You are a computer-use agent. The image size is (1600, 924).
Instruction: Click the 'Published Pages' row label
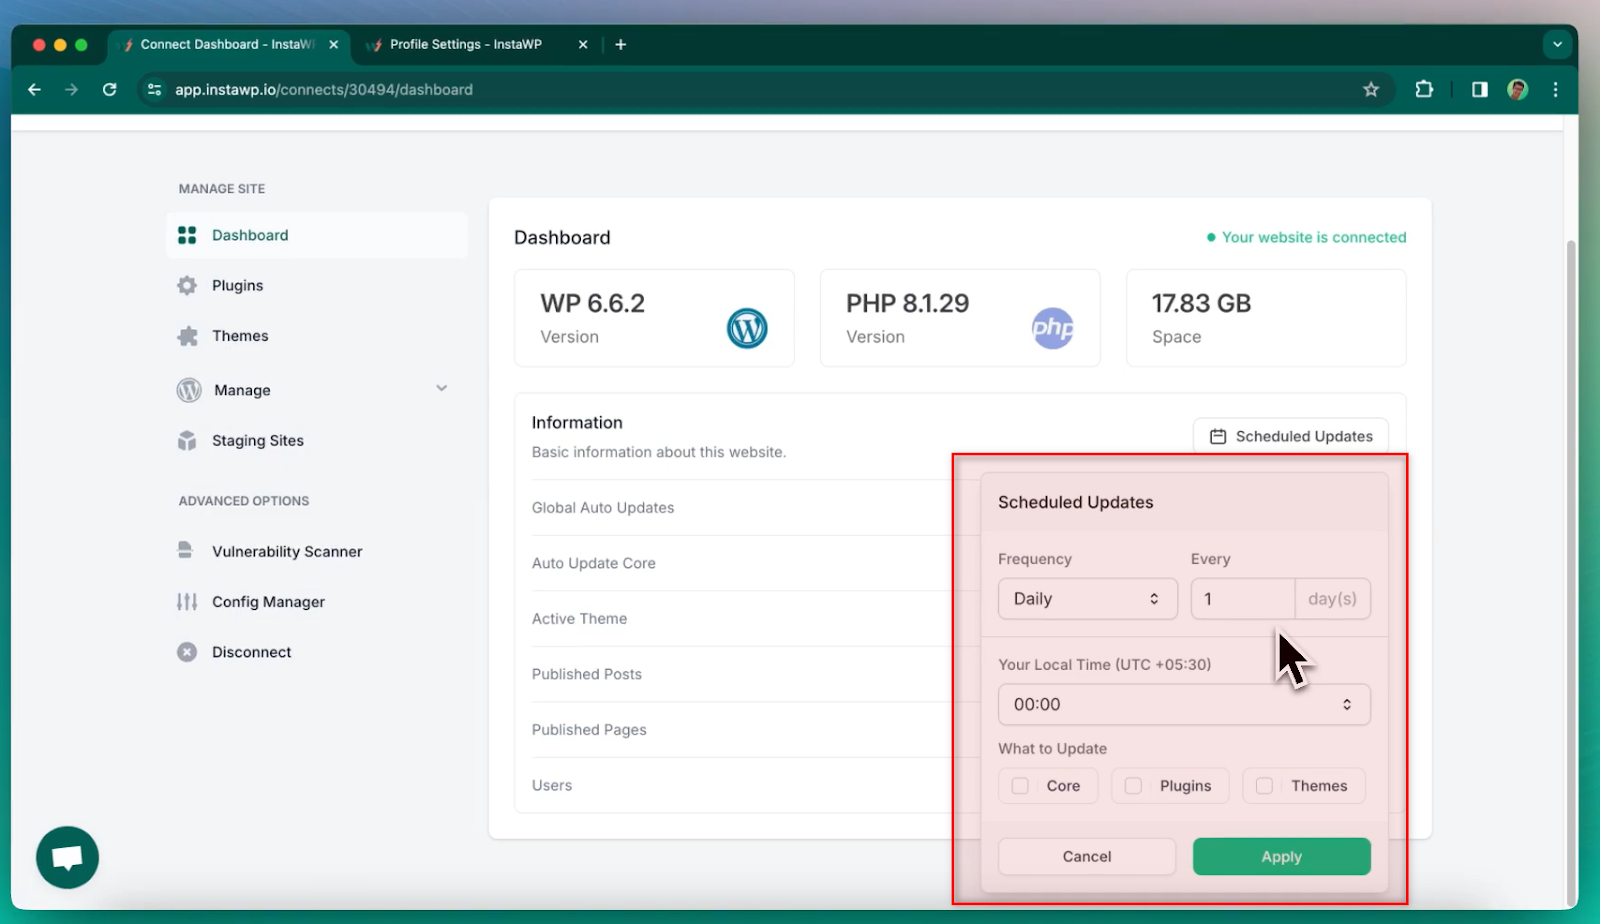(x=589, y=730)
